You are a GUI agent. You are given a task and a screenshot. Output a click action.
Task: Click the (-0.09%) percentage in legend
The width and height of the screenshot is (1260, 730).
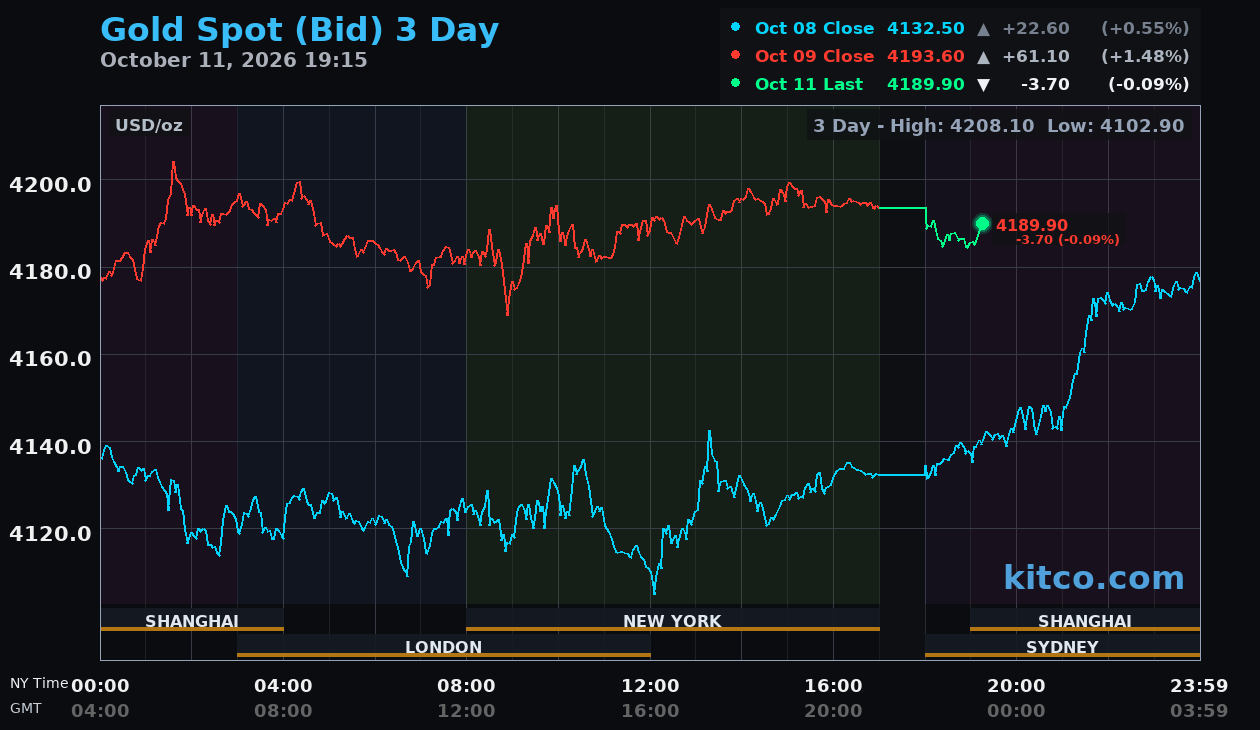[1148, 85]
